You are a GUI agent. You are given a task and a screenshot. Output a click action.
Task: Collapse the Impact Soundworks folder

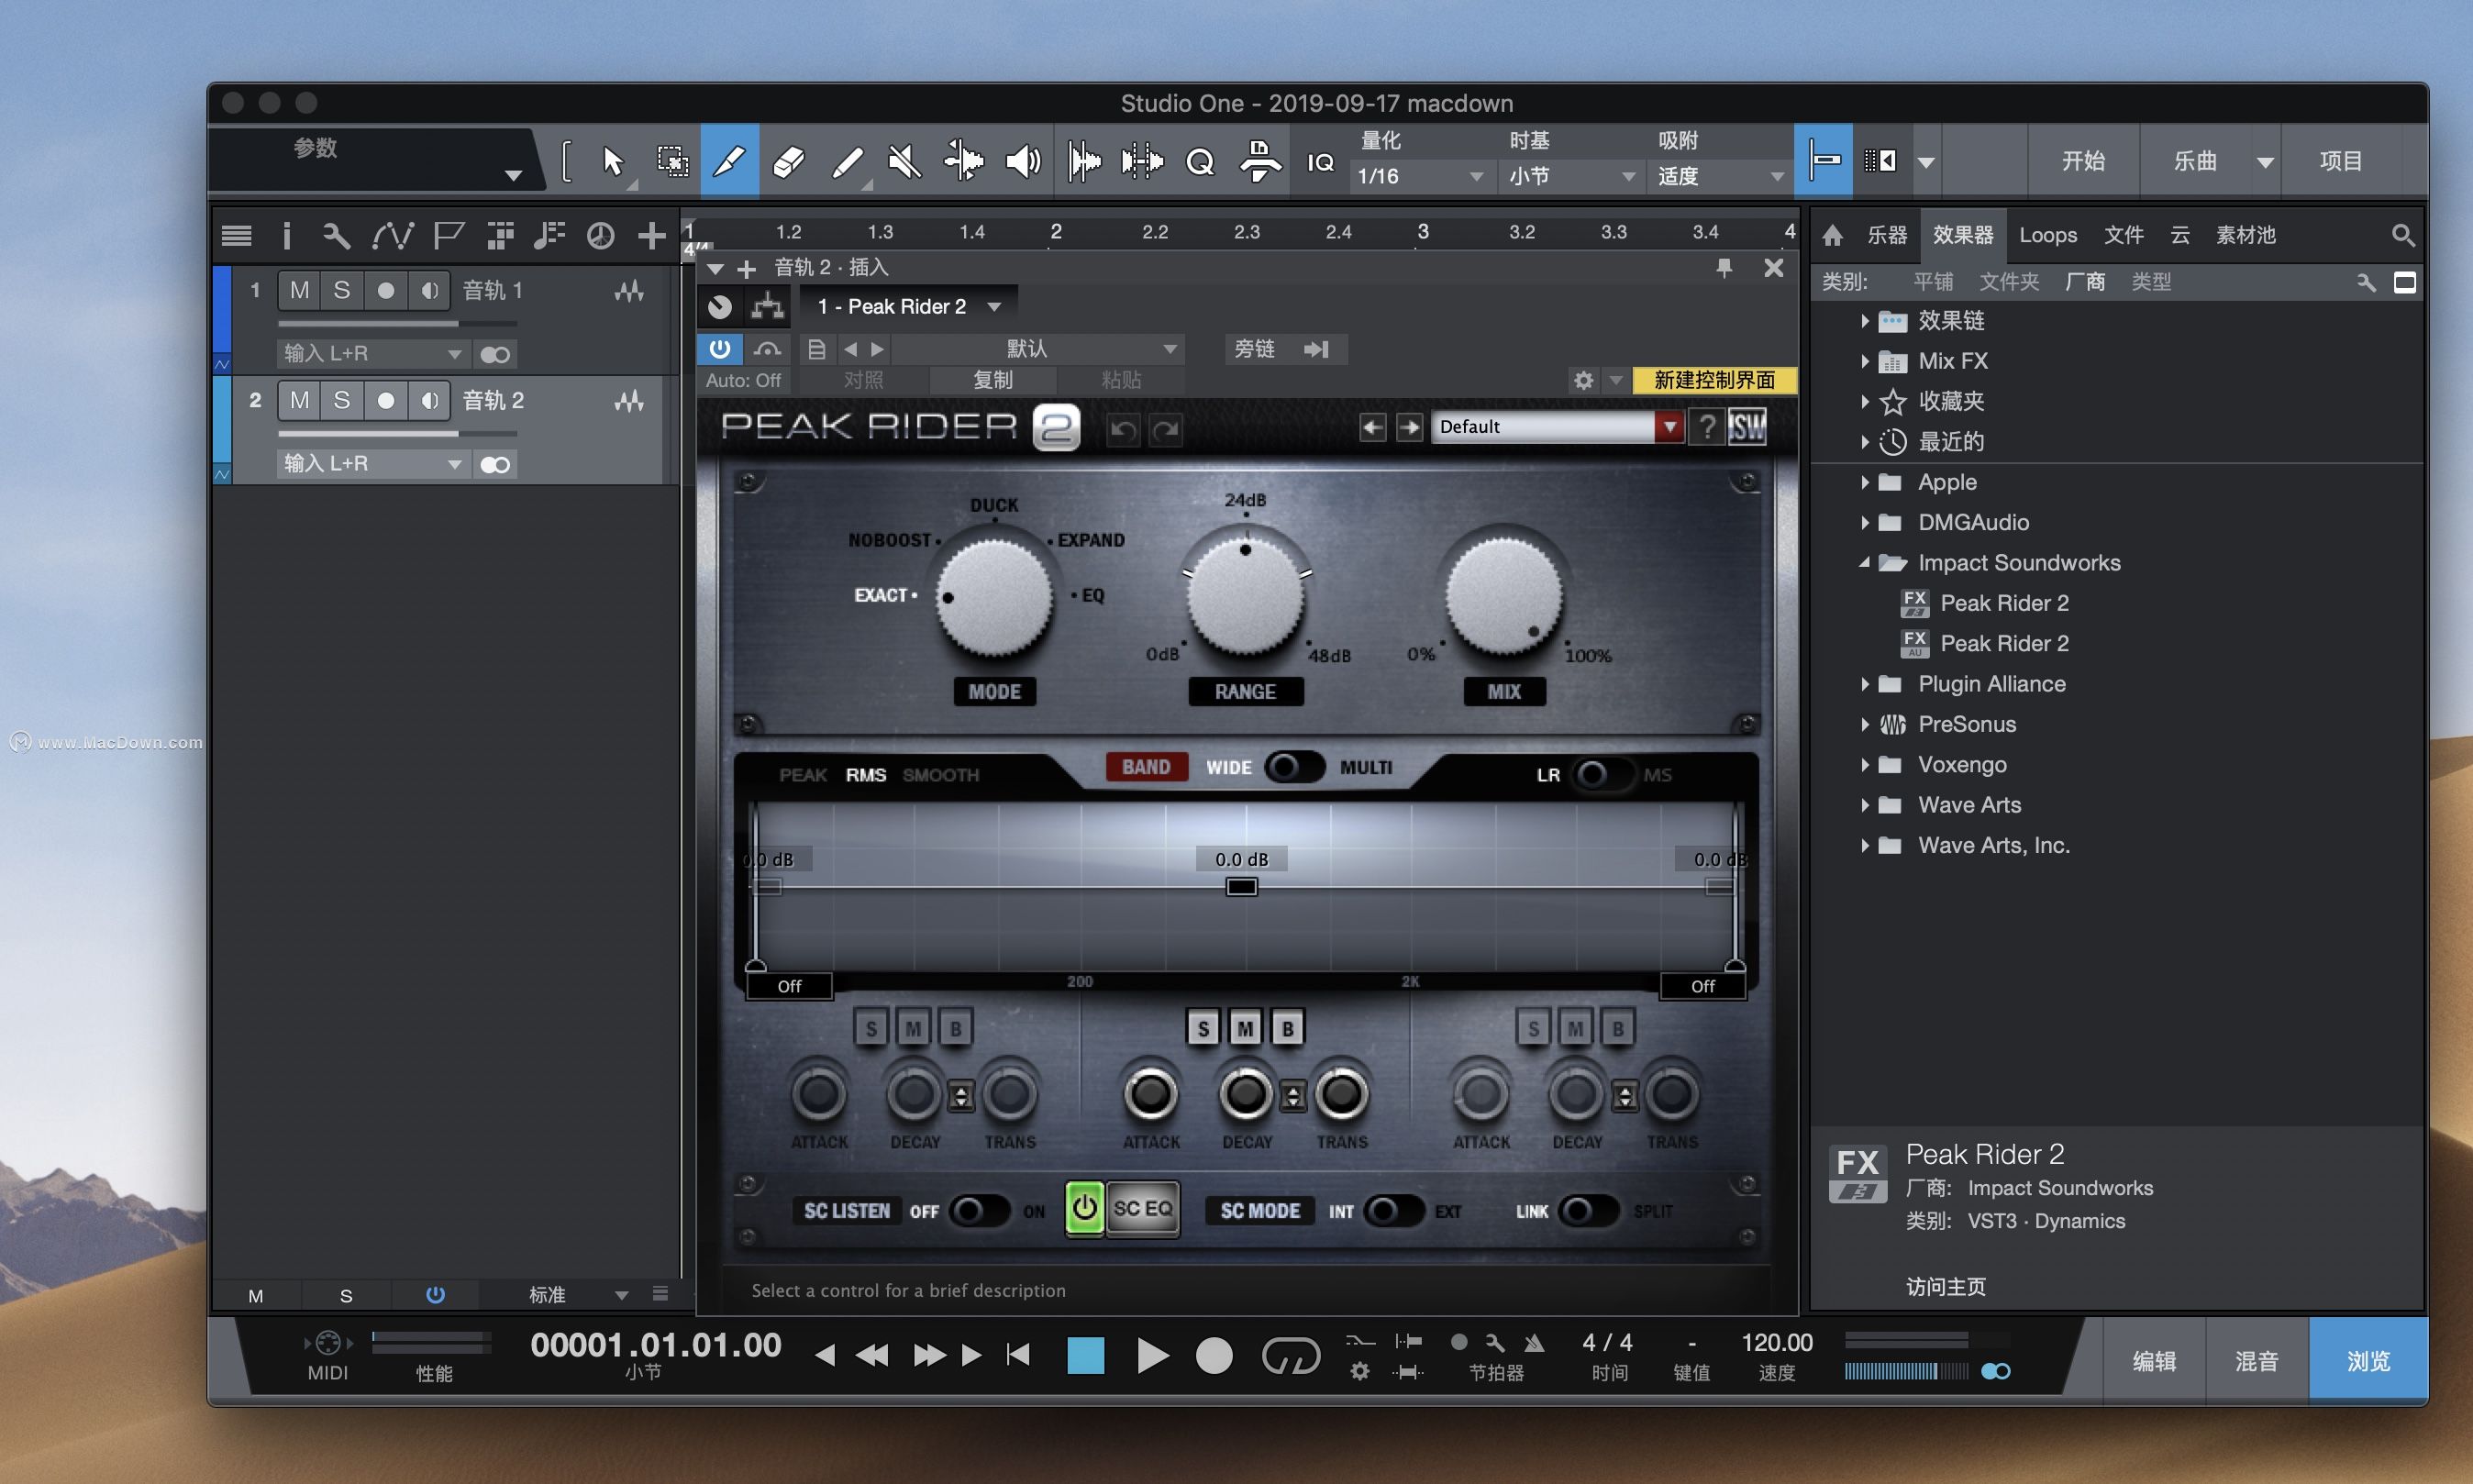point(1864,563)
